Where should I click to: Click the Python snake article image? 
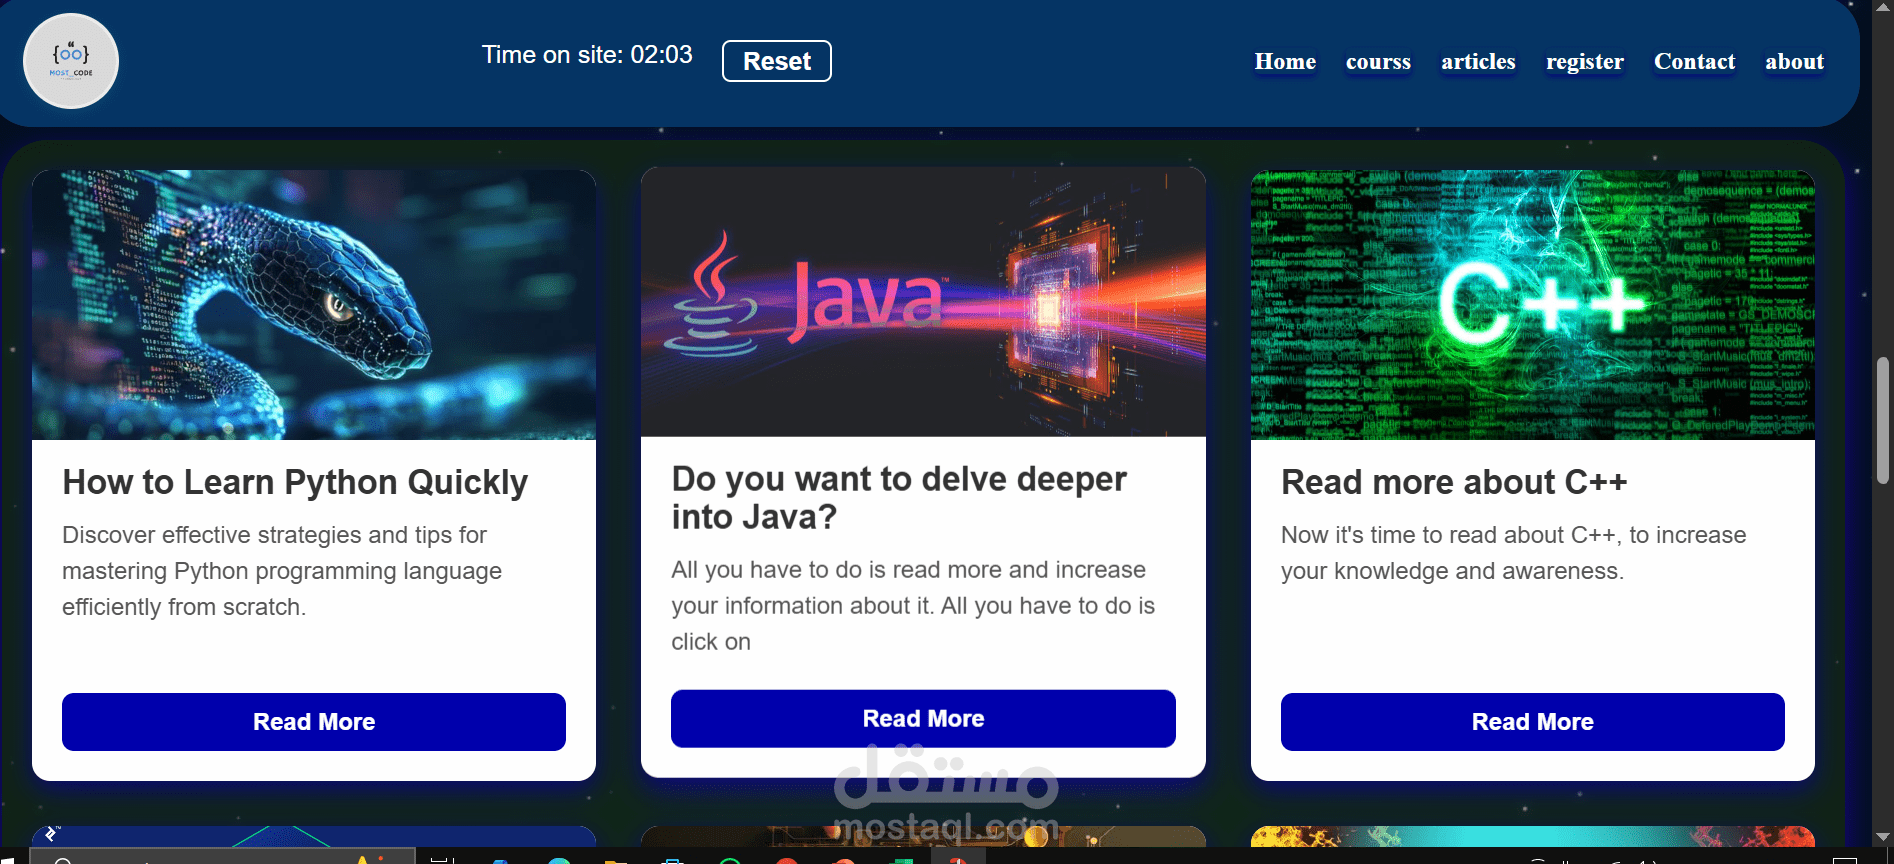point(314,305)
